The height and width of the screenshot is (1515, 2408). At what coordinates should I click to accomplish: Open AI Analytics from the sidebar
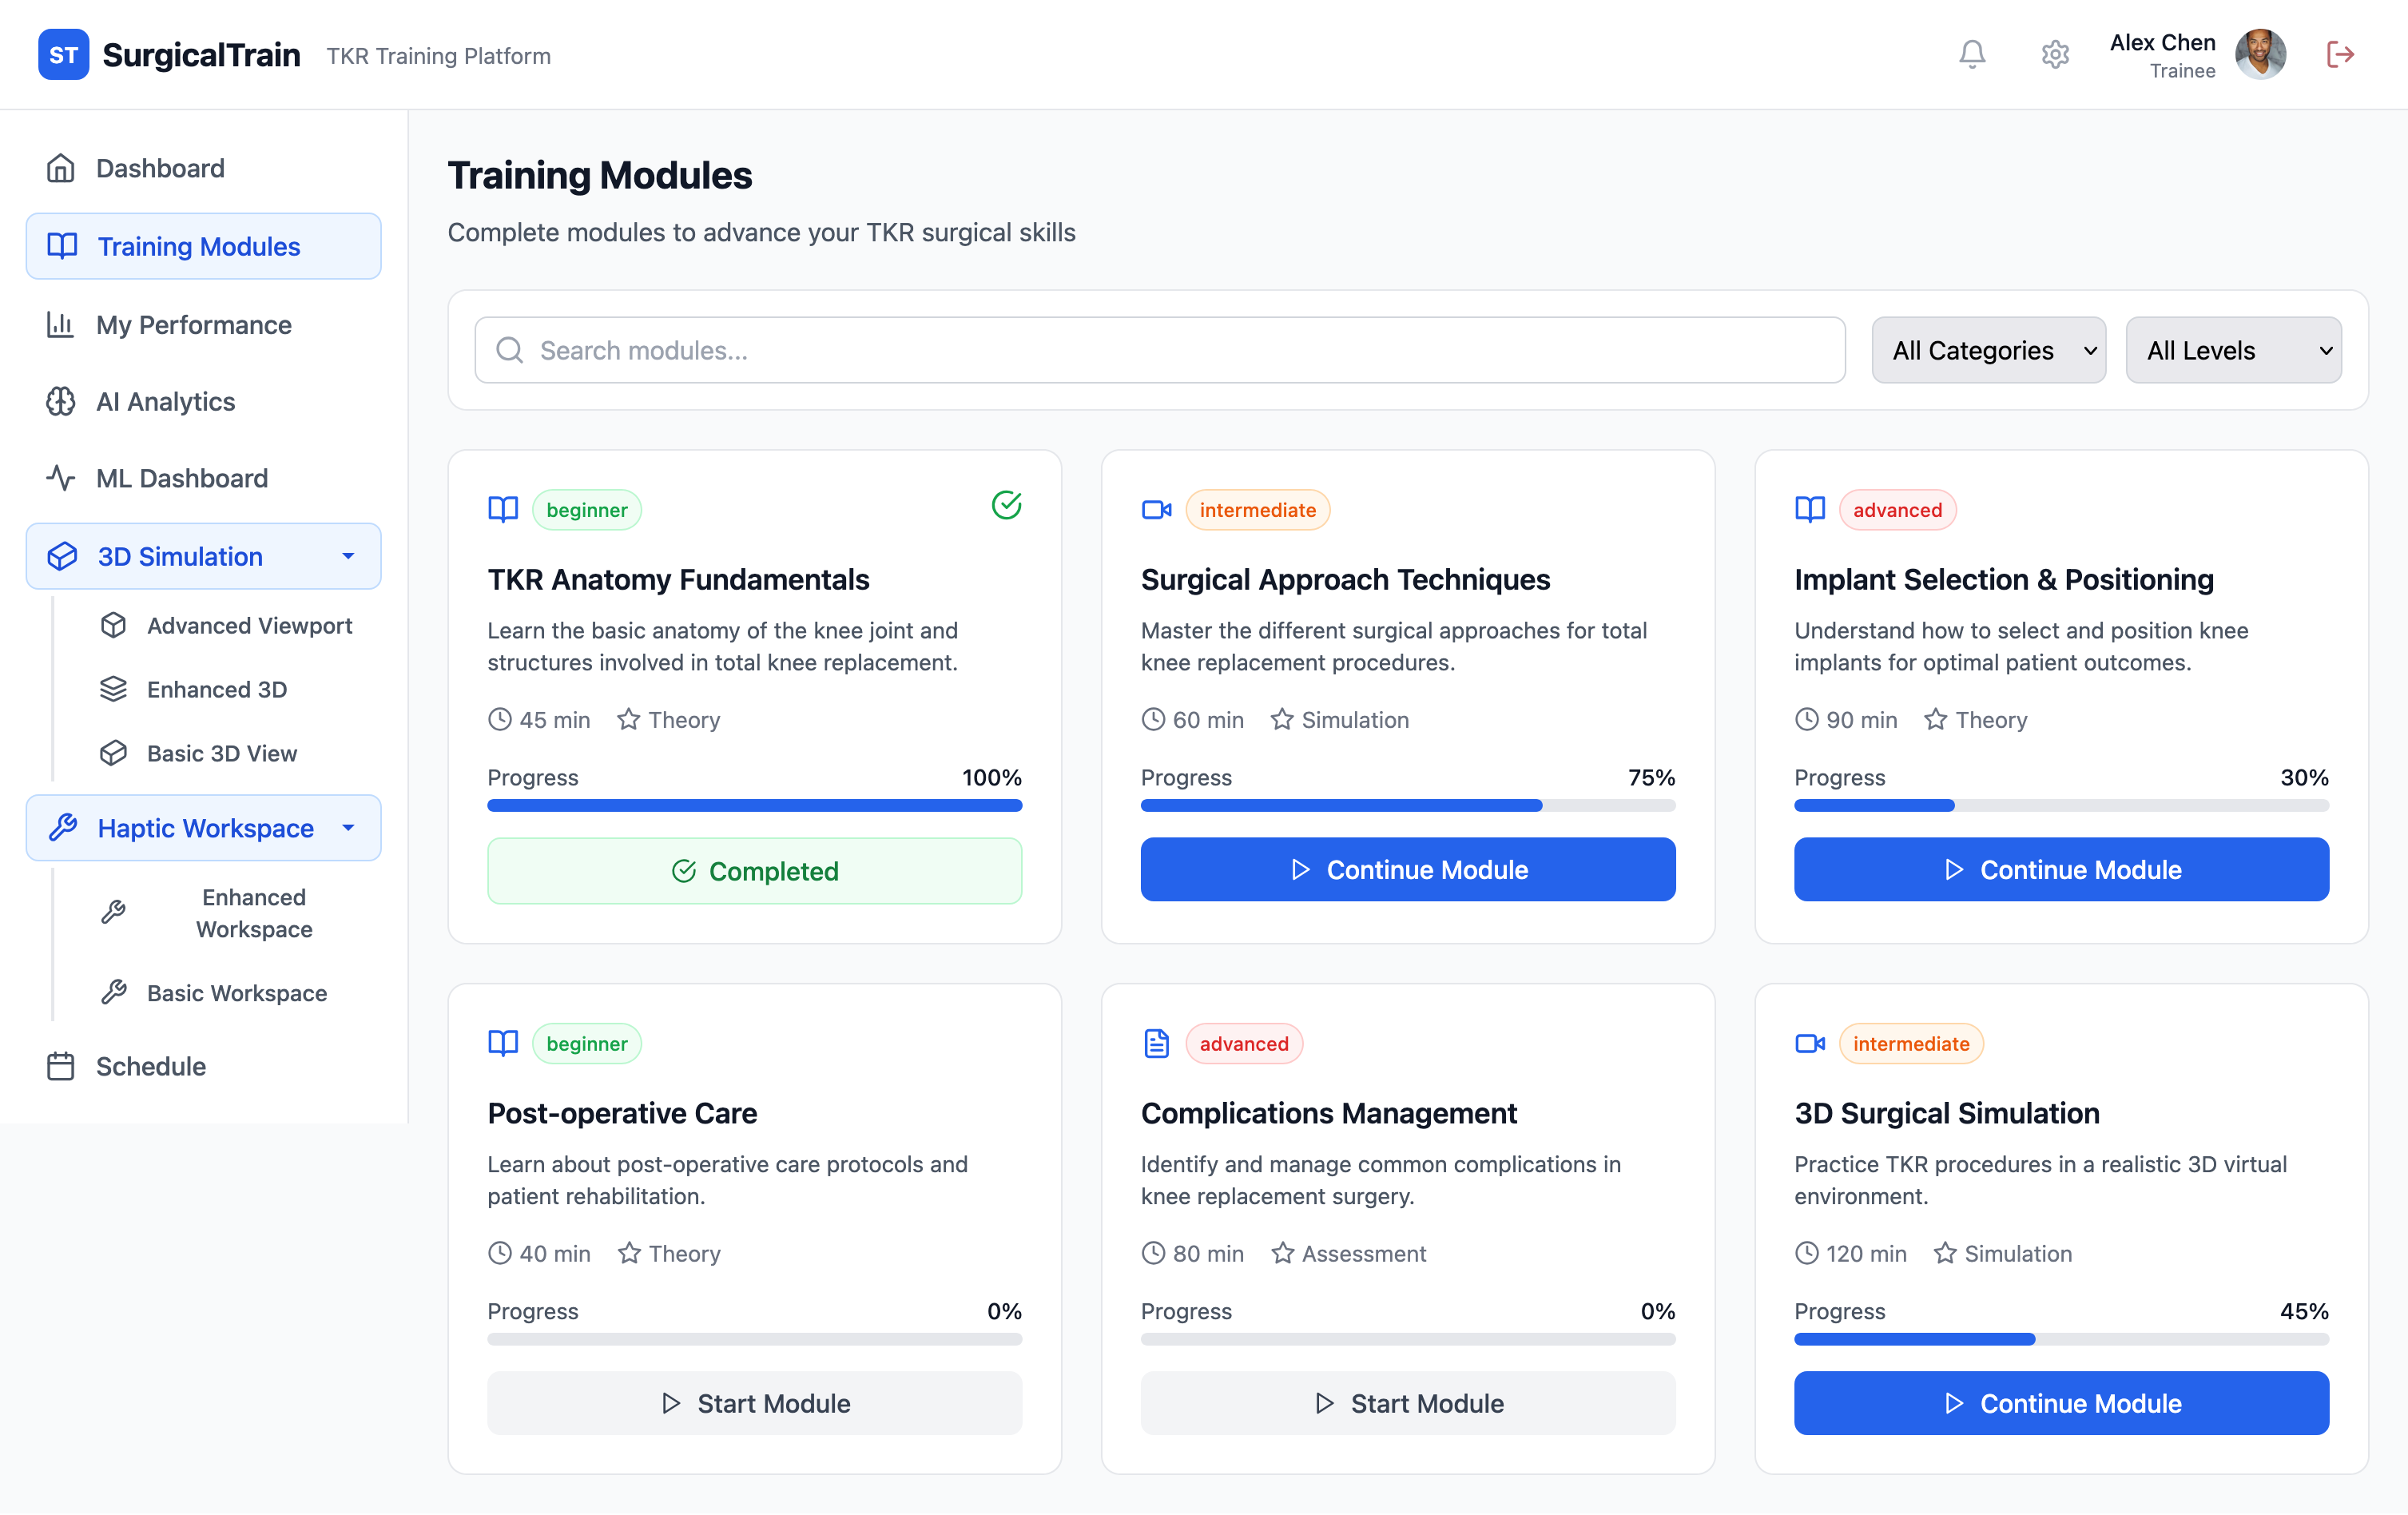pos(166,401)
